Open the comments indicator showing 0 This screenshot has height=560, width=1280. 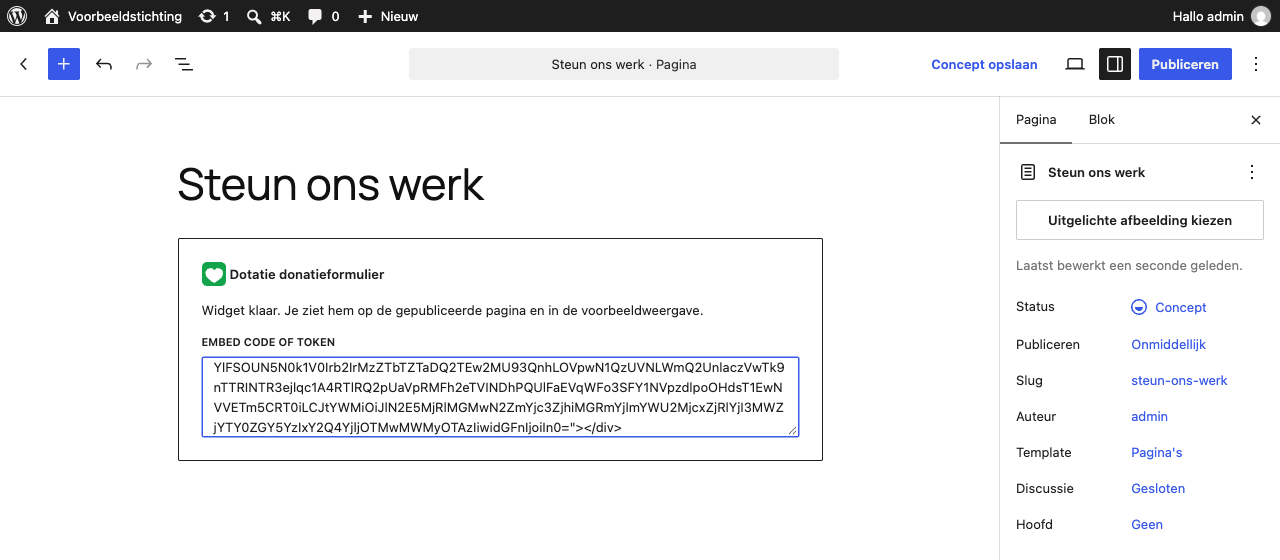[323, 16]
